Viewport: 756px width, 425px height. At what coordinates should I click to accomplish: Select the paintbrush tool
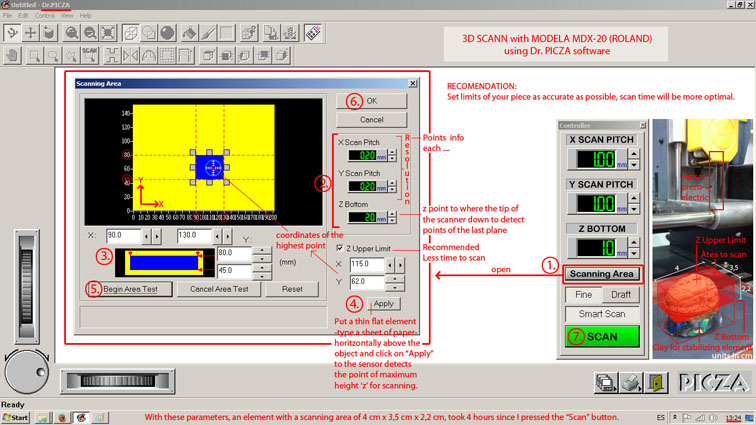[x=208, y=33]
